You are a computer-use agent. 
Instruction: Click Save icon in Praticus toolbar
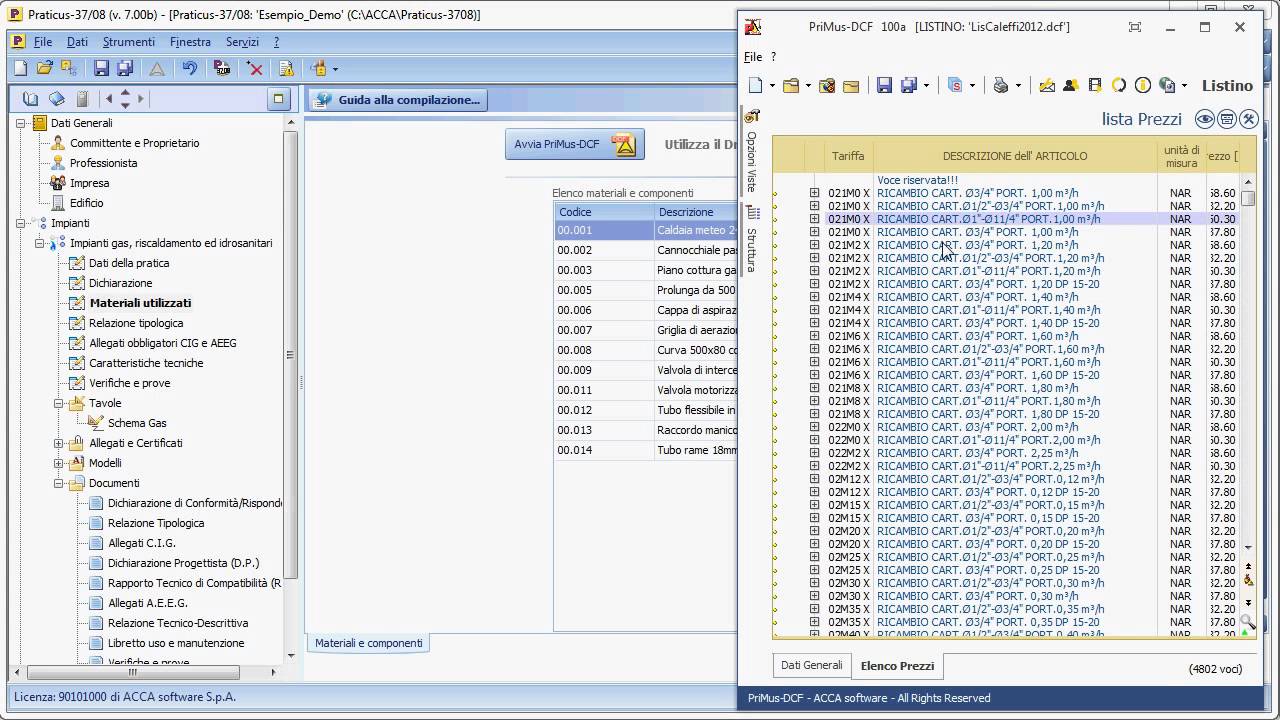point(101,68)
